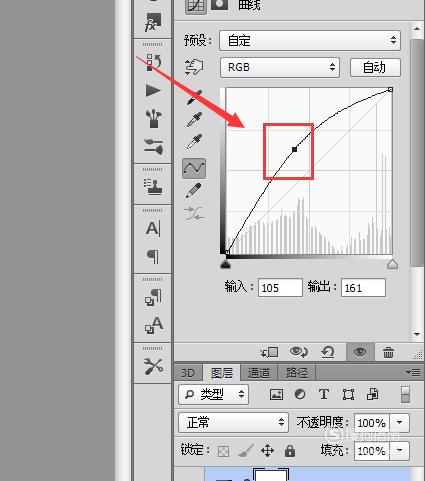Toggle edit-points curve mode button

point(194,168)
